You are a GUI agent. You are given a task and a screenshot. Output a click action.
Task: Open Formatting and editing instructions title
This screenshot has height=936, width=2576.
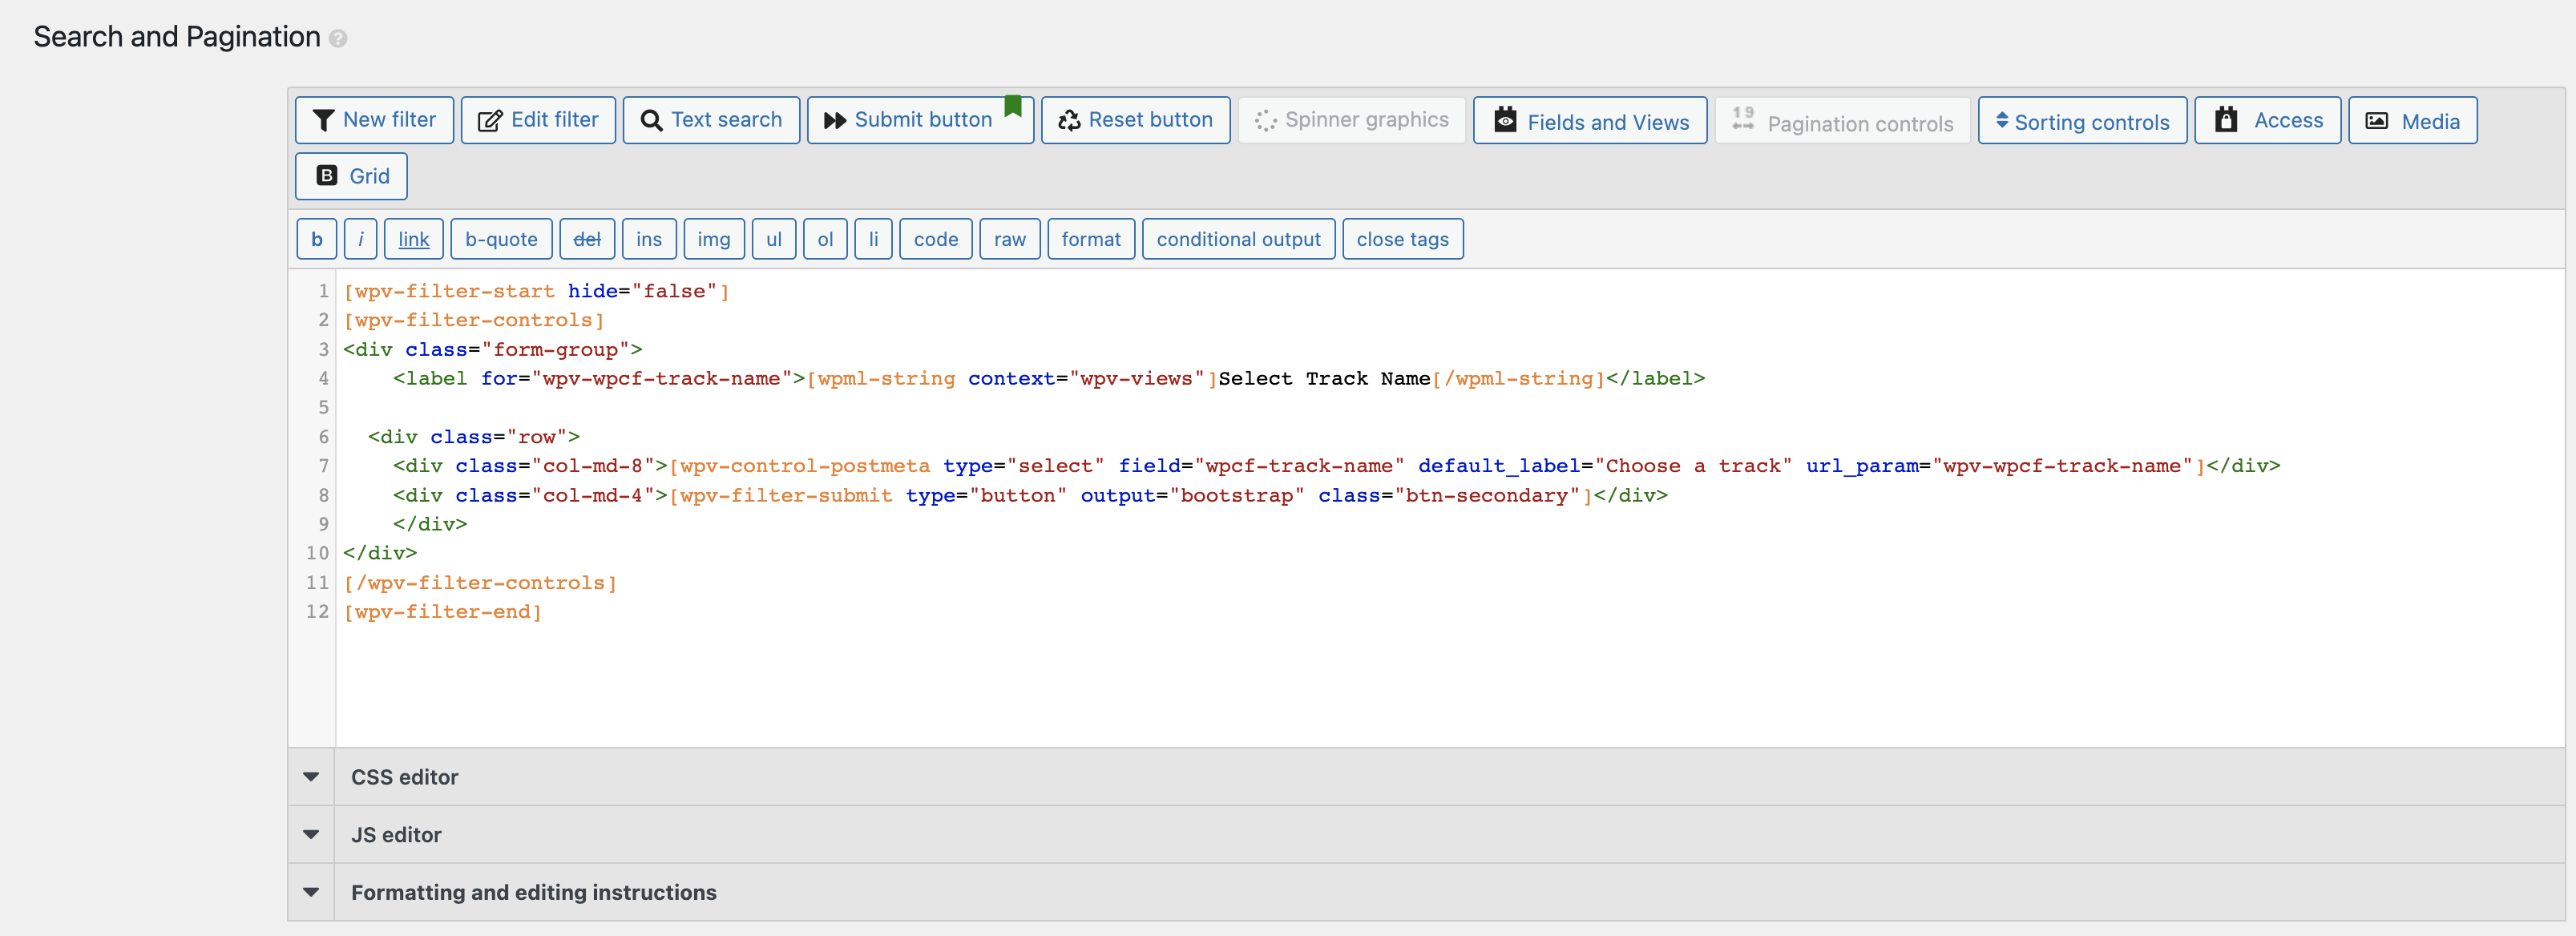pyautogui.click(x=534, y=892)
